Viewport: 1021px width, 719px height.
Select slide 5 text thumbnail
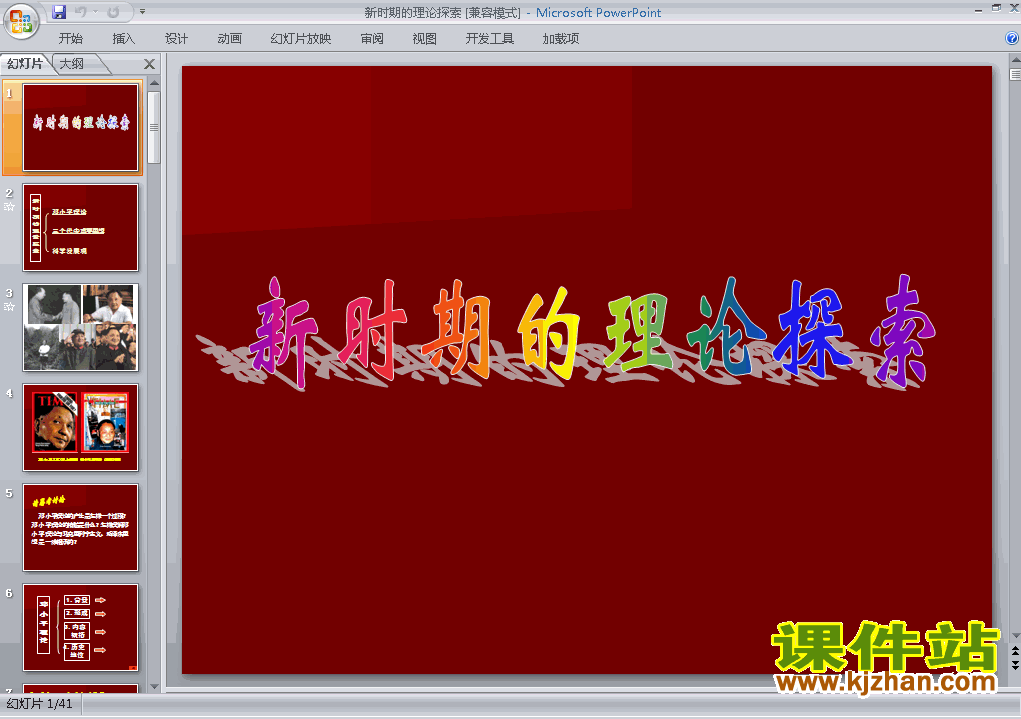[81, 528]
